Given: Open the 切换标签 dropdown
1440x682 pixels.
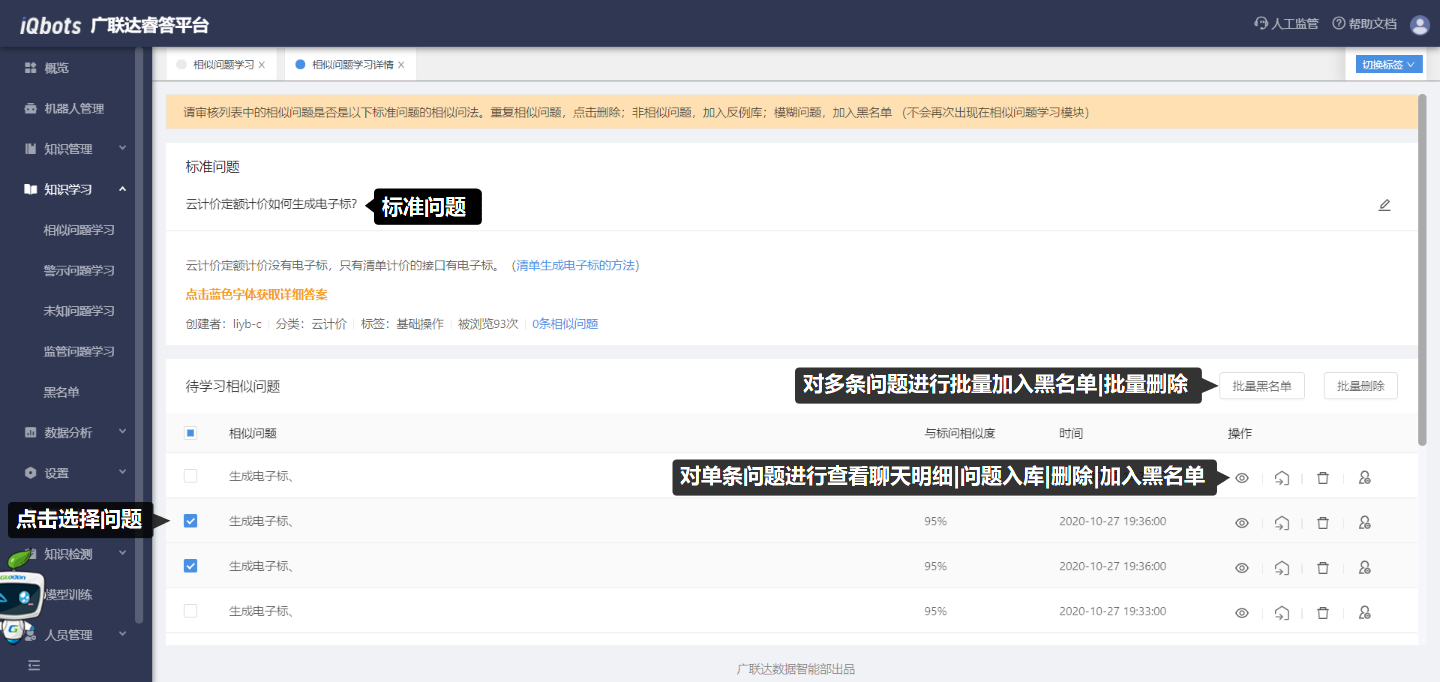Looking at the screenshot, I should coord(1389,65).
